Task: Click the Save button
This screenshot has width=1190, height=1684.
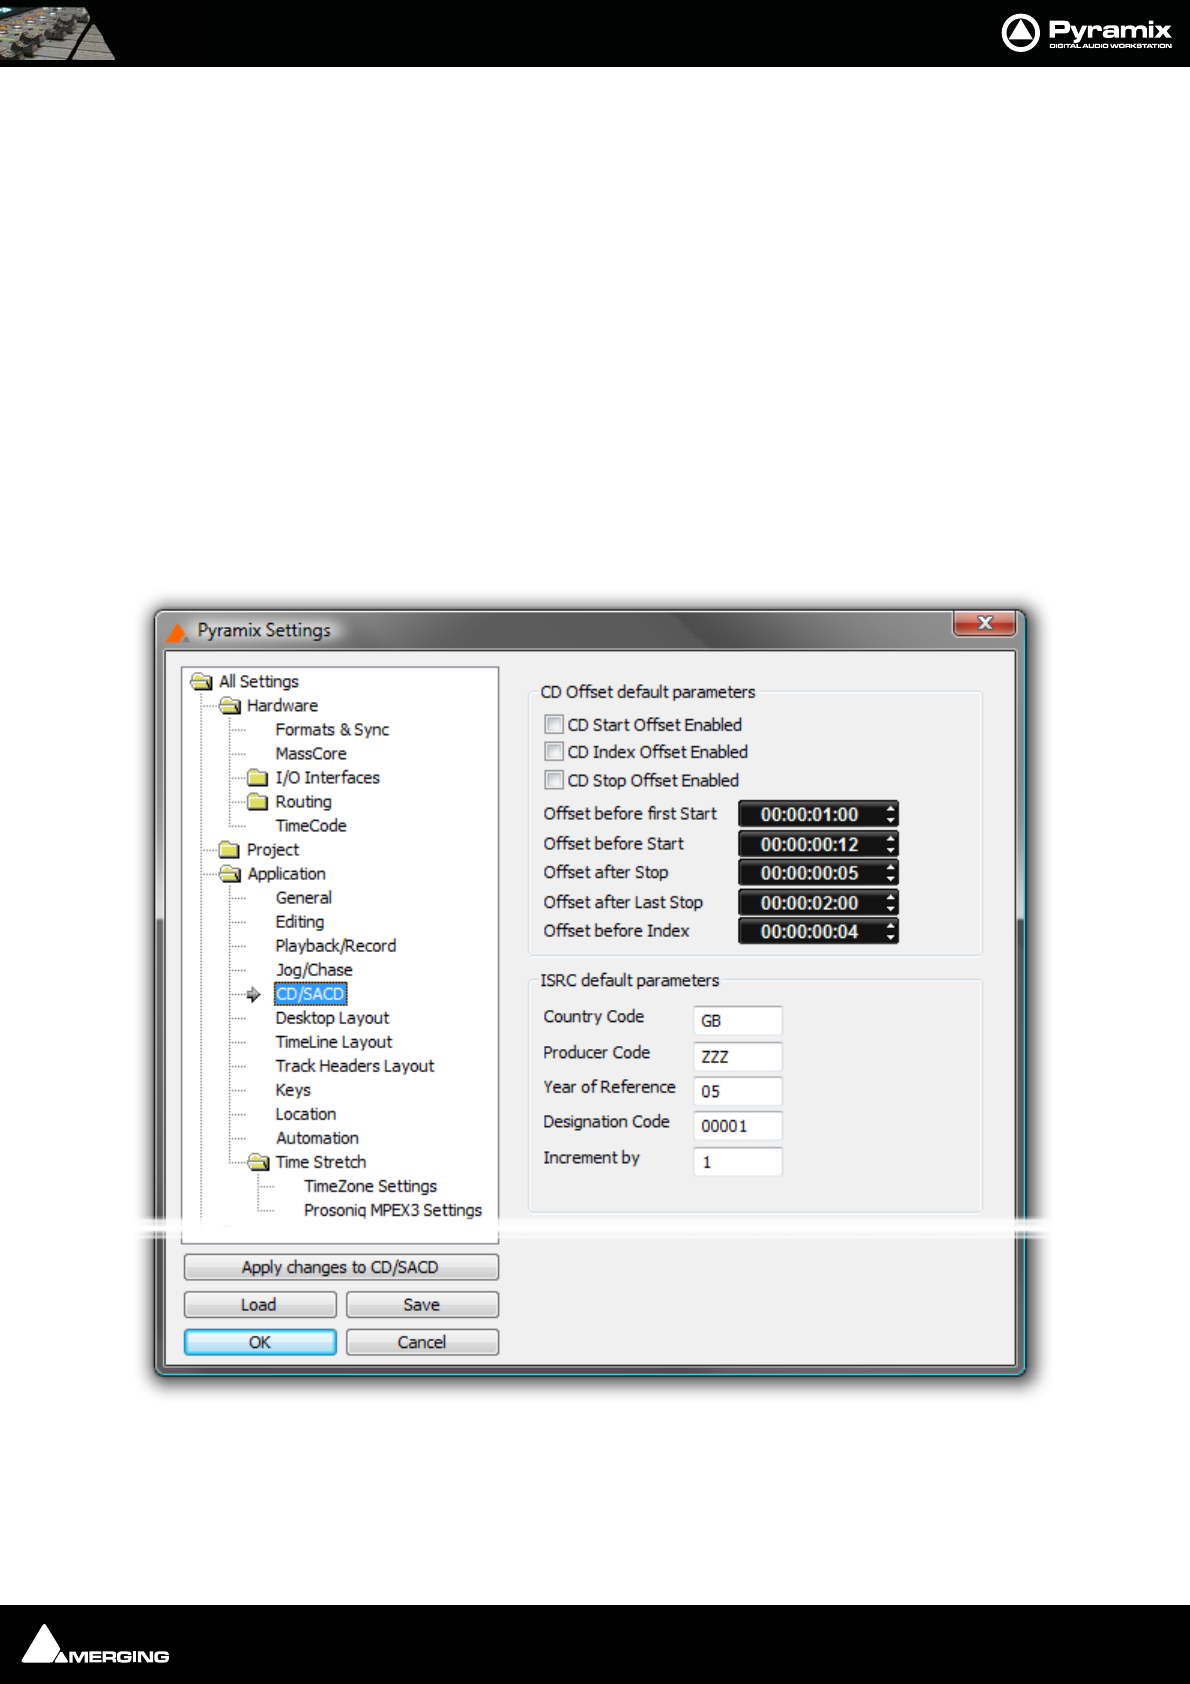Action: [x=422, y=1305]
